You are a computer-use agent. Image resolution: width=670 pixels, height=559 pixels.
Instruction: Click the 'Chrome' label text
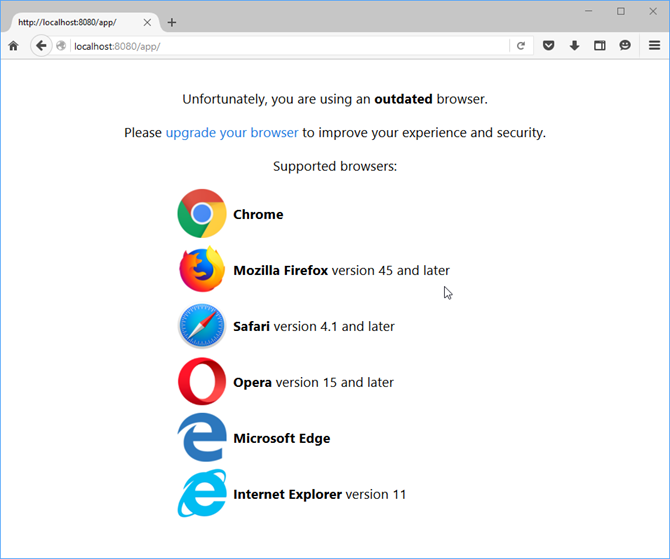(x=258, y=215)
